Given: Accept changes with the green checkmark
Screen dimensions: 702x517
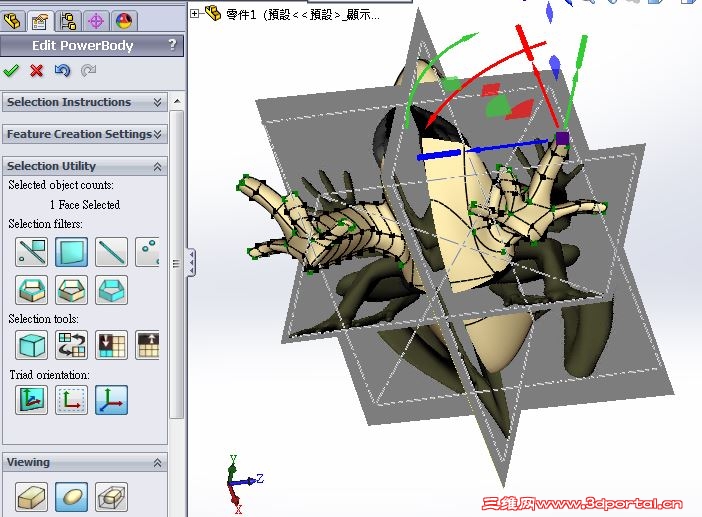Looking at the screenshot, I should [11, 70].
